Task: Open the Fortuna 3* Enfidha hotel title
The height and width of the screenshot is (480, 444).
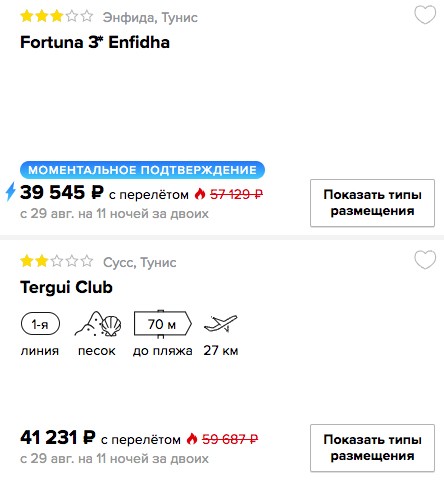Action: click(x=95, y=42)
